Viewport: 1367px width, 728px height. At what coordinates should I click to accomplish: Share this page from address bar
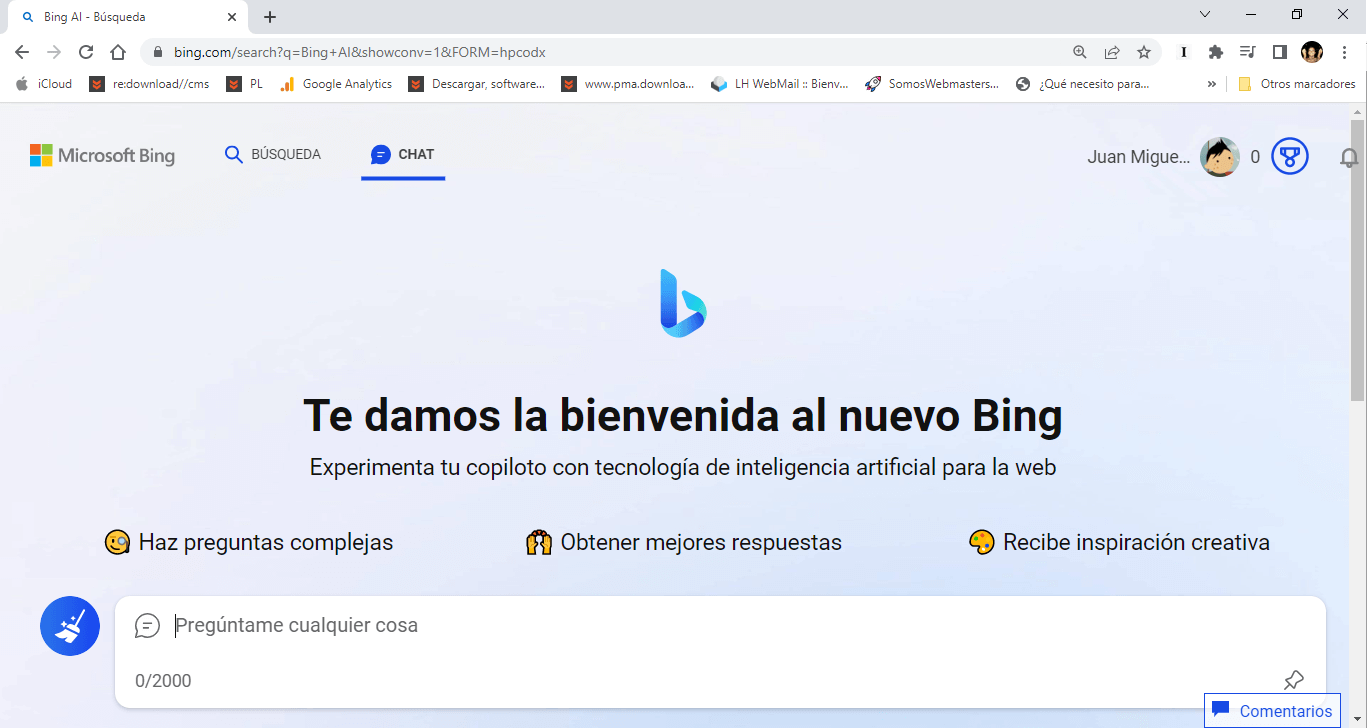pos(1112,52)
